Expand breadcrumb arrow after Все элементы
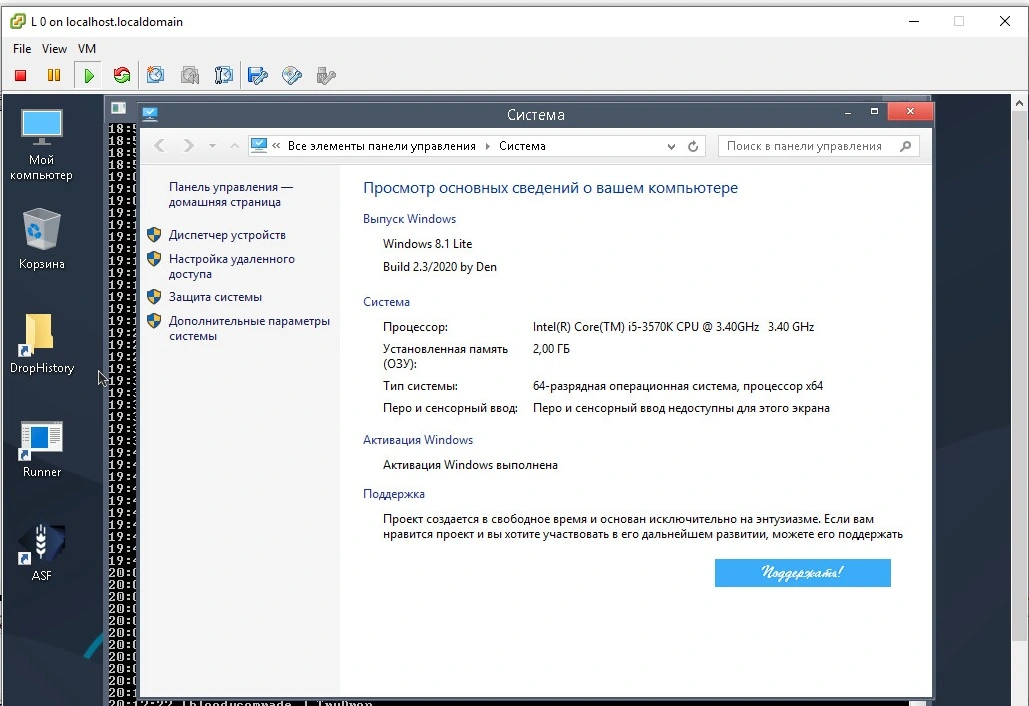Viewport: 1029px width, 706px height. tap(488, 146)
